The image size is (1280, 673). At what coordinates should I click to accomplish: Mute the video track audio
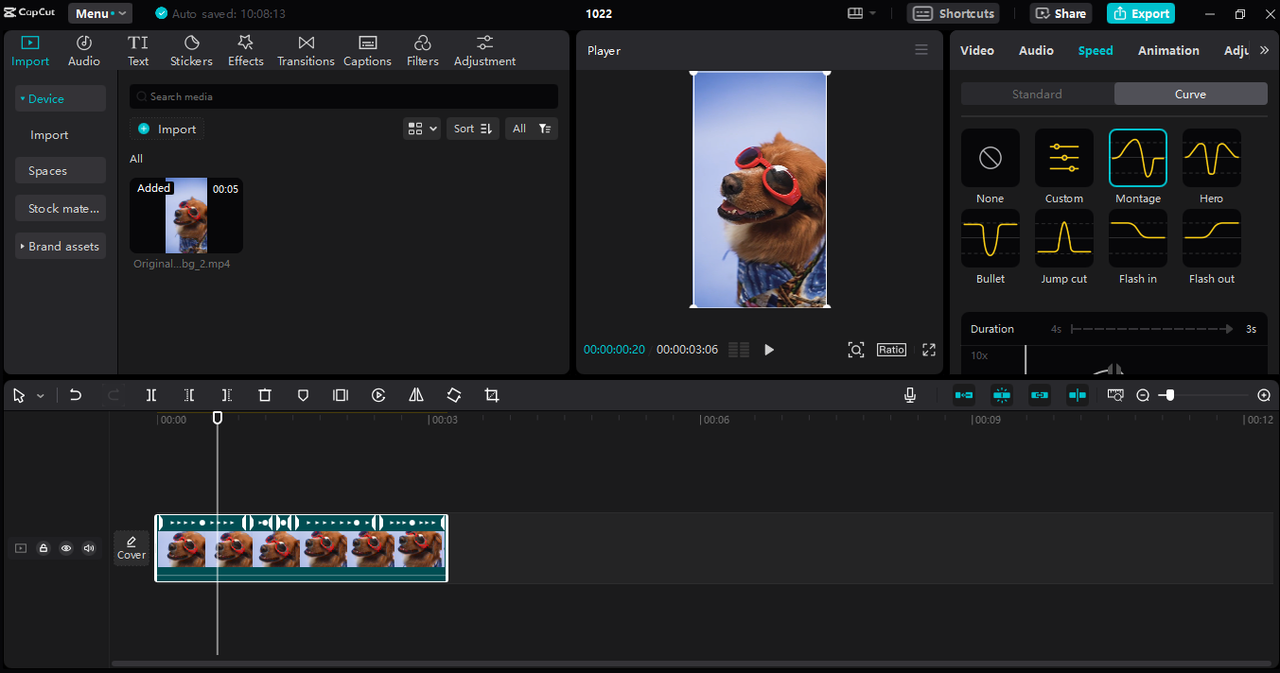89,548
